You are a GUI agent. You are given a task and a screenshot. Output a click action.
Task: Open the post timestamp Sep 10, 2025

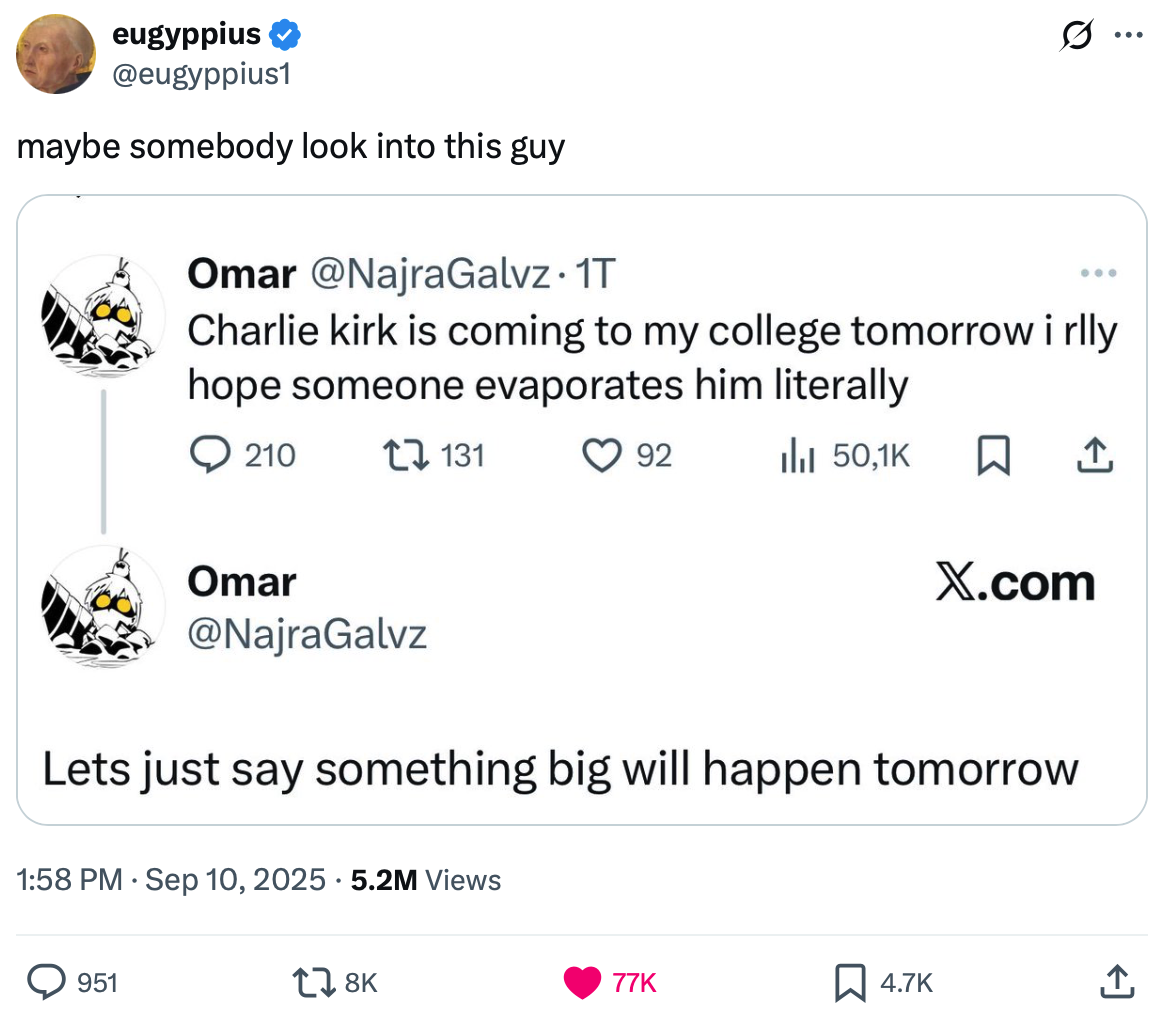point(235,880)
